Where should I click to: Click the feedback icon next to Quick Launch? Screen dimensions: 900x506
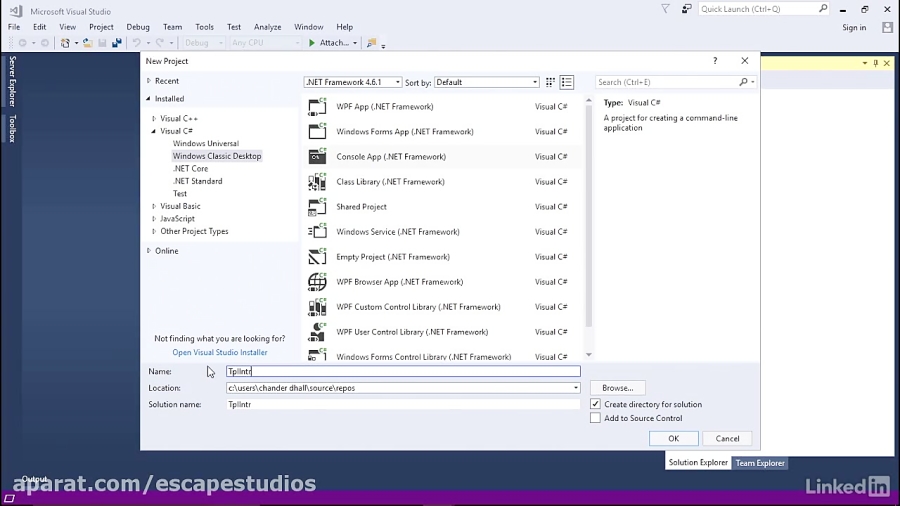tap(686, 9)
